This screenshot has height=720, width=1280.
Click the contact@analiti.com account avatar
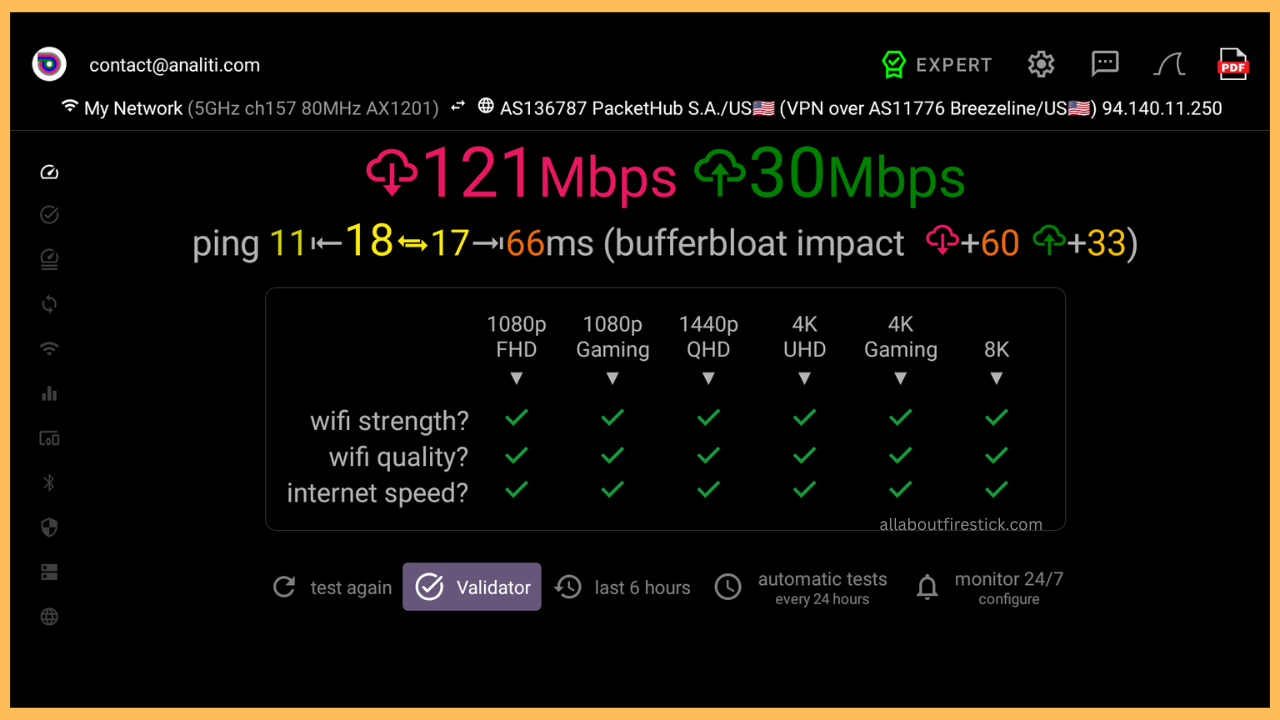coord(49,65)
